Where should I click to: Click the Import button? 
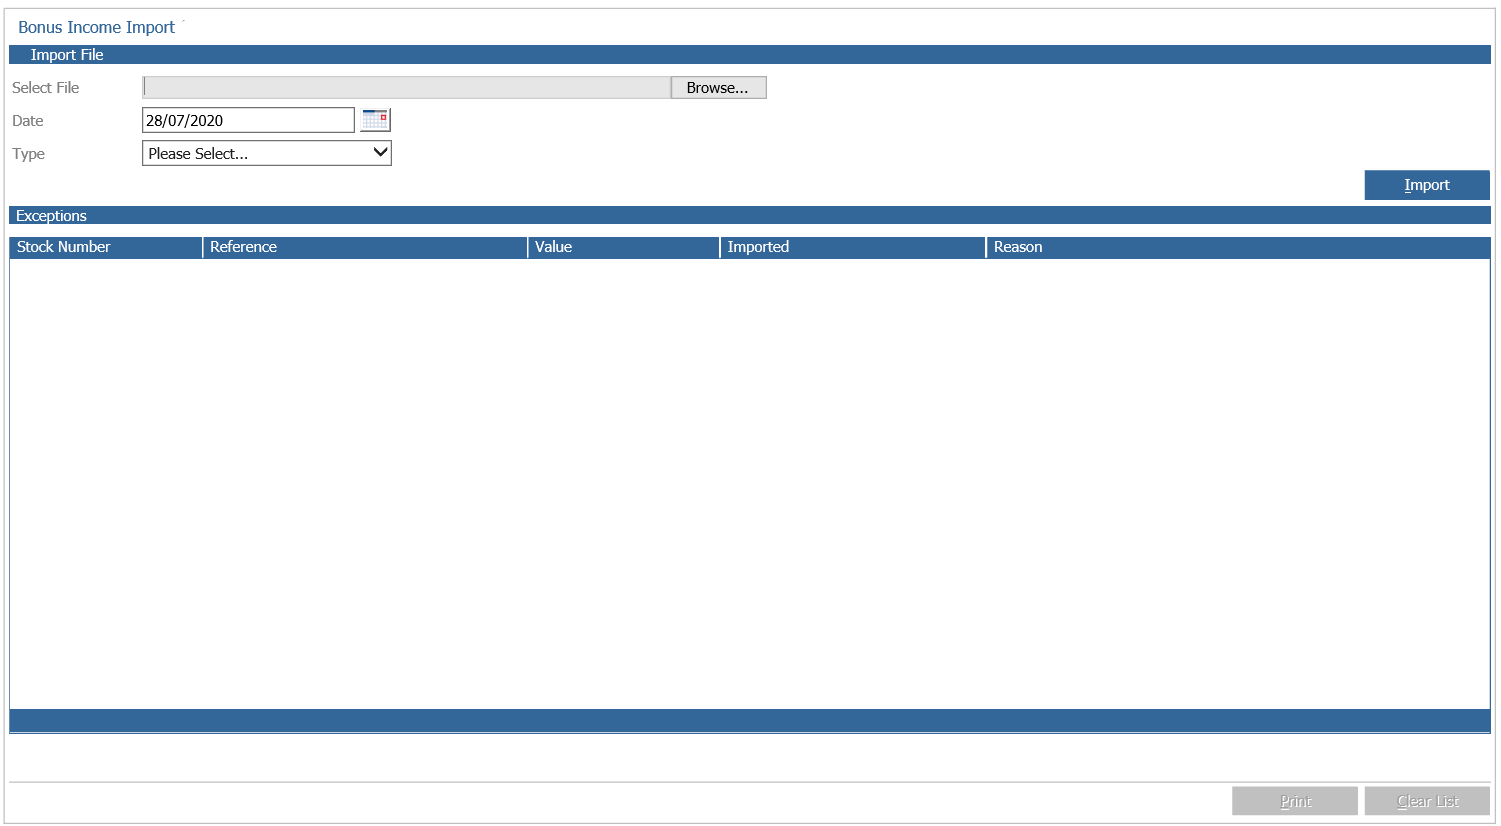[1427, 185]
